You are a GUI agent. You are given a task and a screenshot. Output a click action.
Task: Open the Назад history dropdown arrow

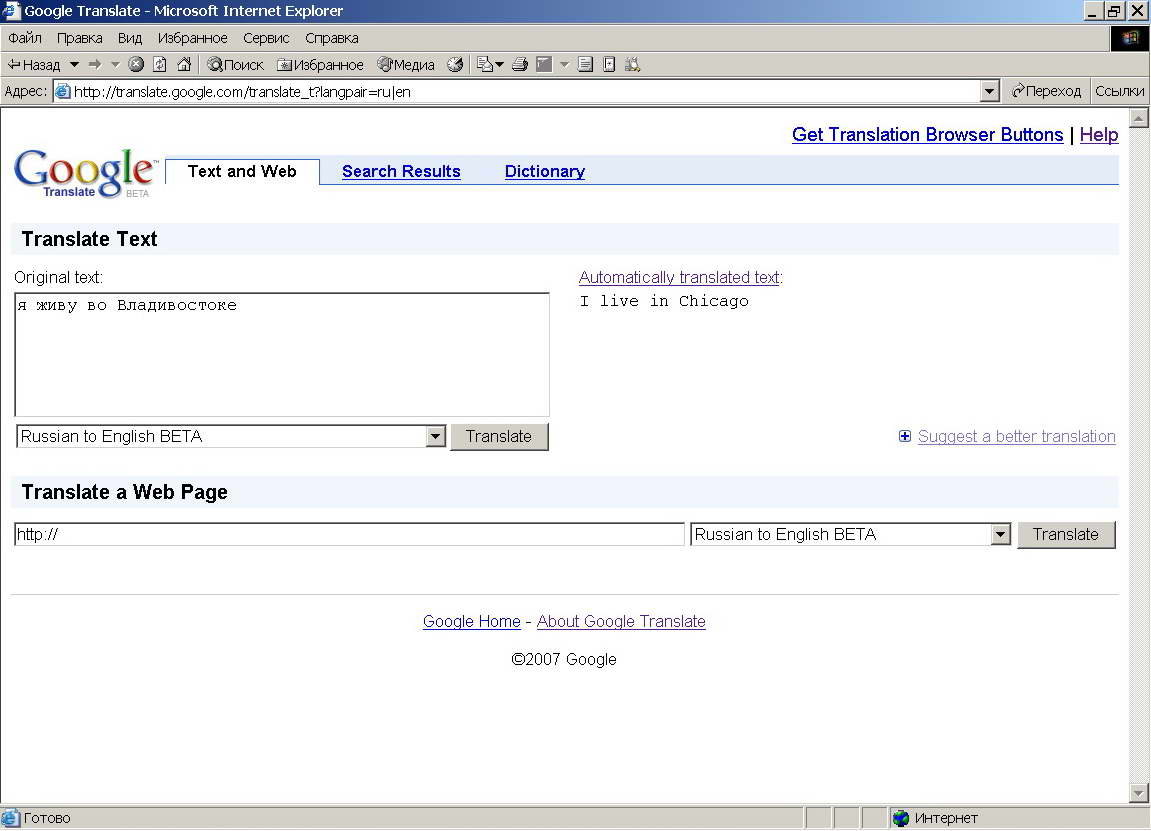(74, 65)
